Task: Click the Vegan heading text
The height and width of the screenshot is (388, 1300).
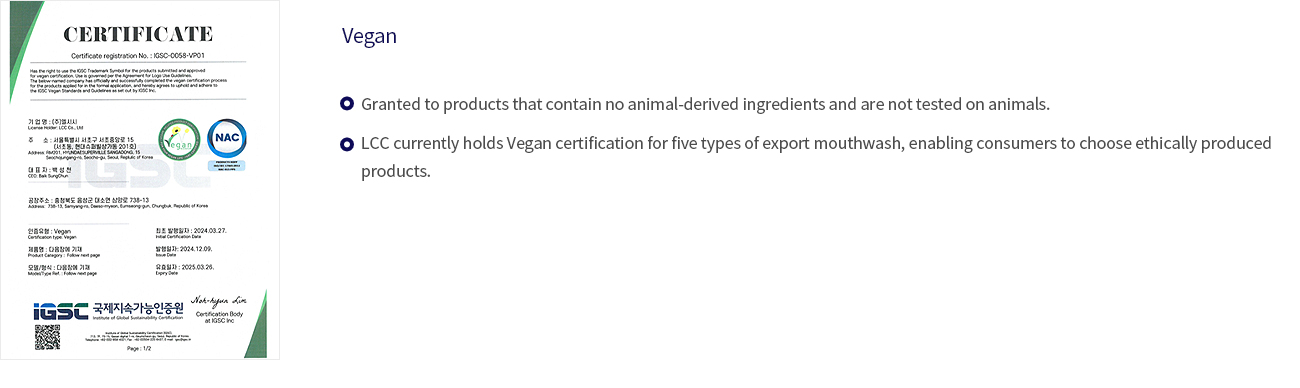Action: click(x=369, y=36)
